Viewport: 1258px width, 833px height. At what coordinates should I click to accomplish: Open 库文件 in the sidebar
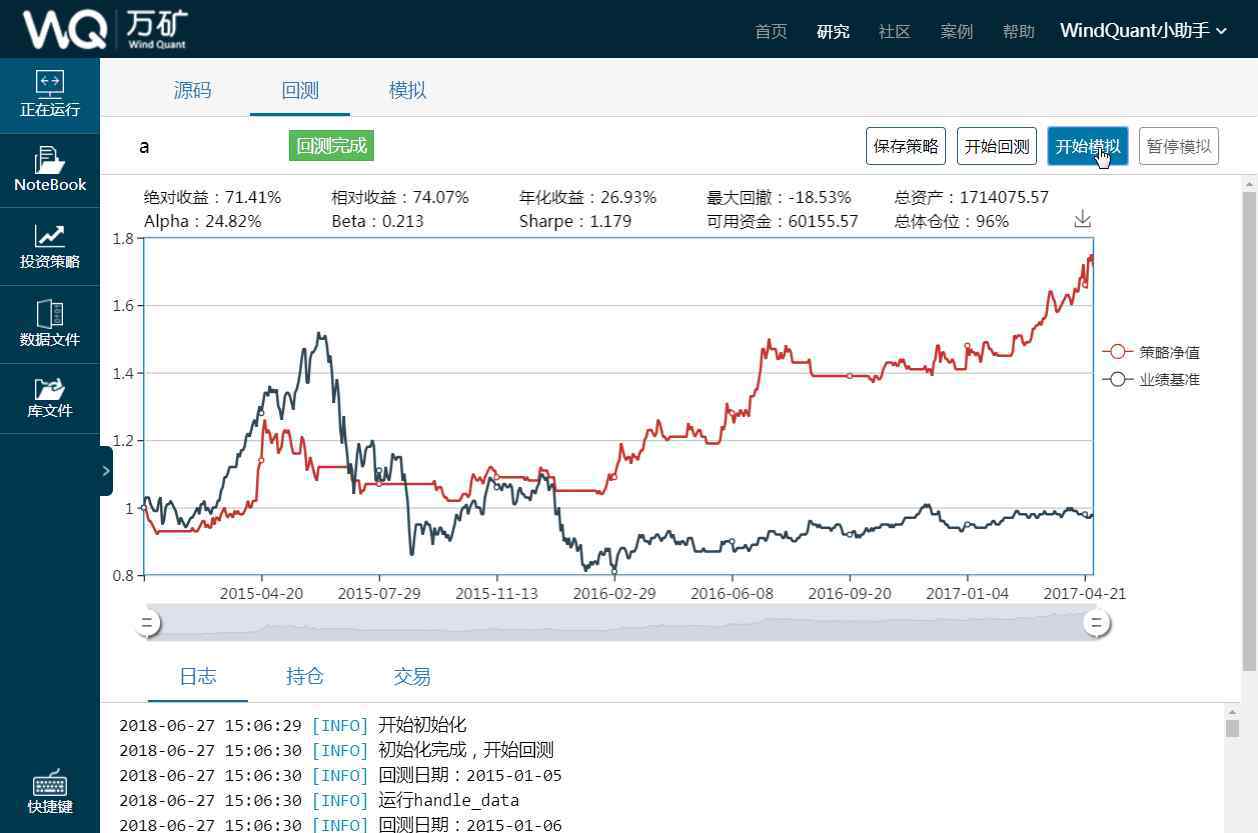[50, 398]
